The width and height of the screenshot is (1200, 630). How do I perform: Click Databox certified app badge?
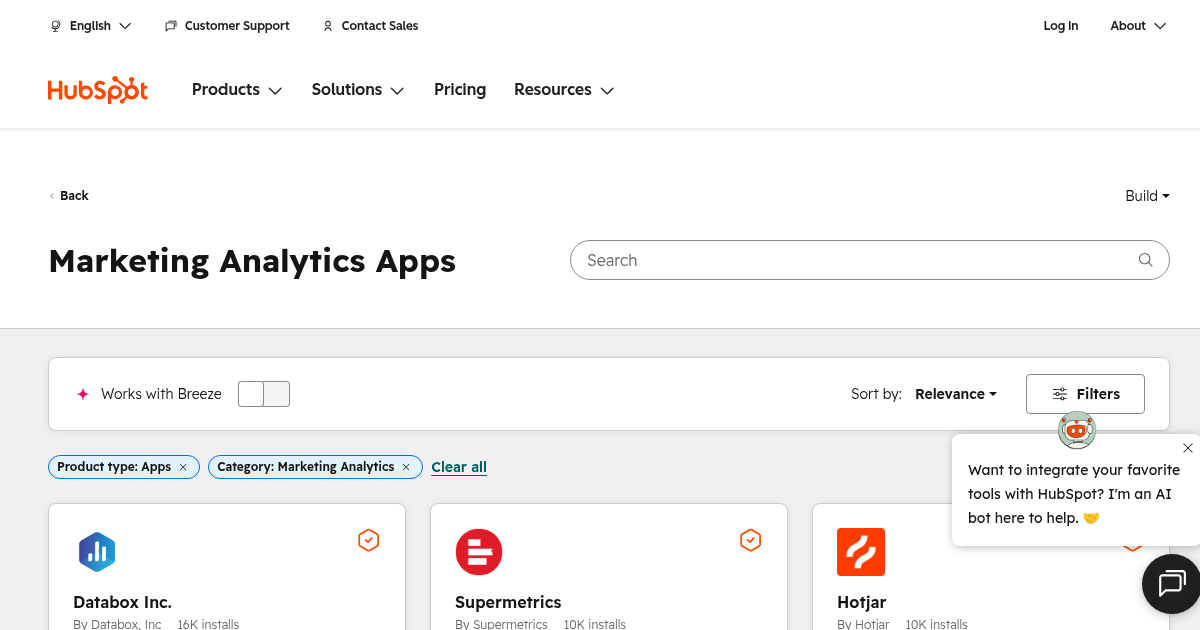[x=369, y=541]
